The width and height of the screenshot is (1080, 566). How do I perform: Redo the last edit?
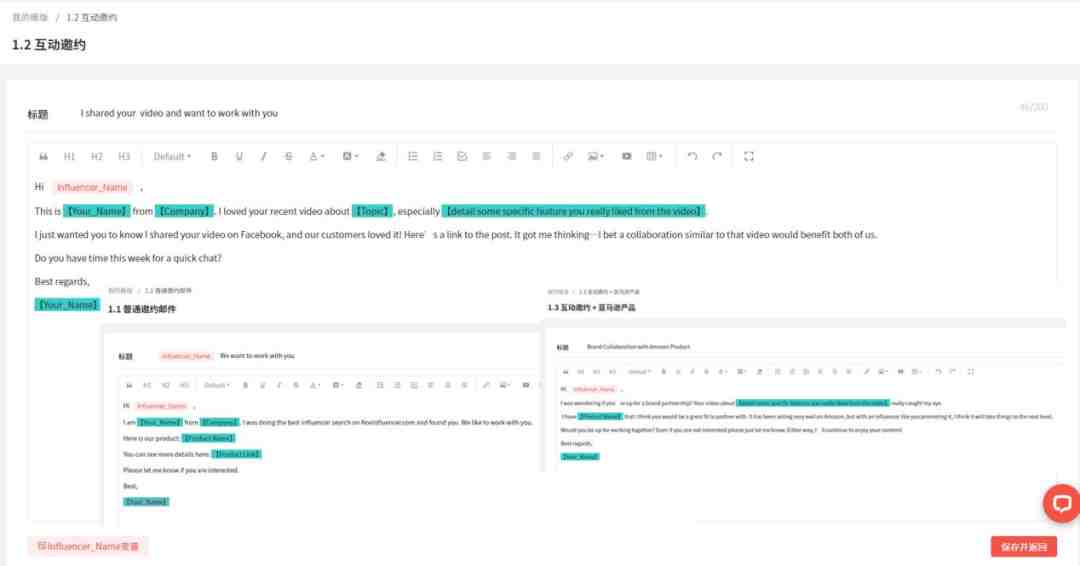(x=717, y=157)
